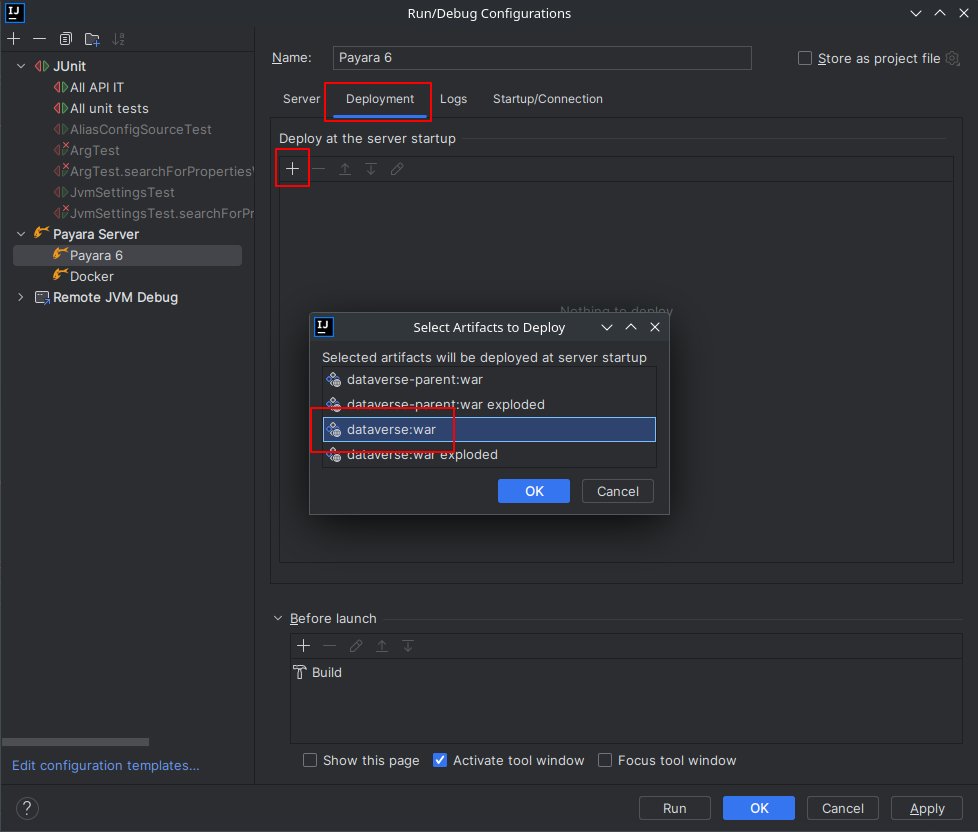Add a new Before launch task
Screen dimensions: 978x832
click(x=304, y=646)
